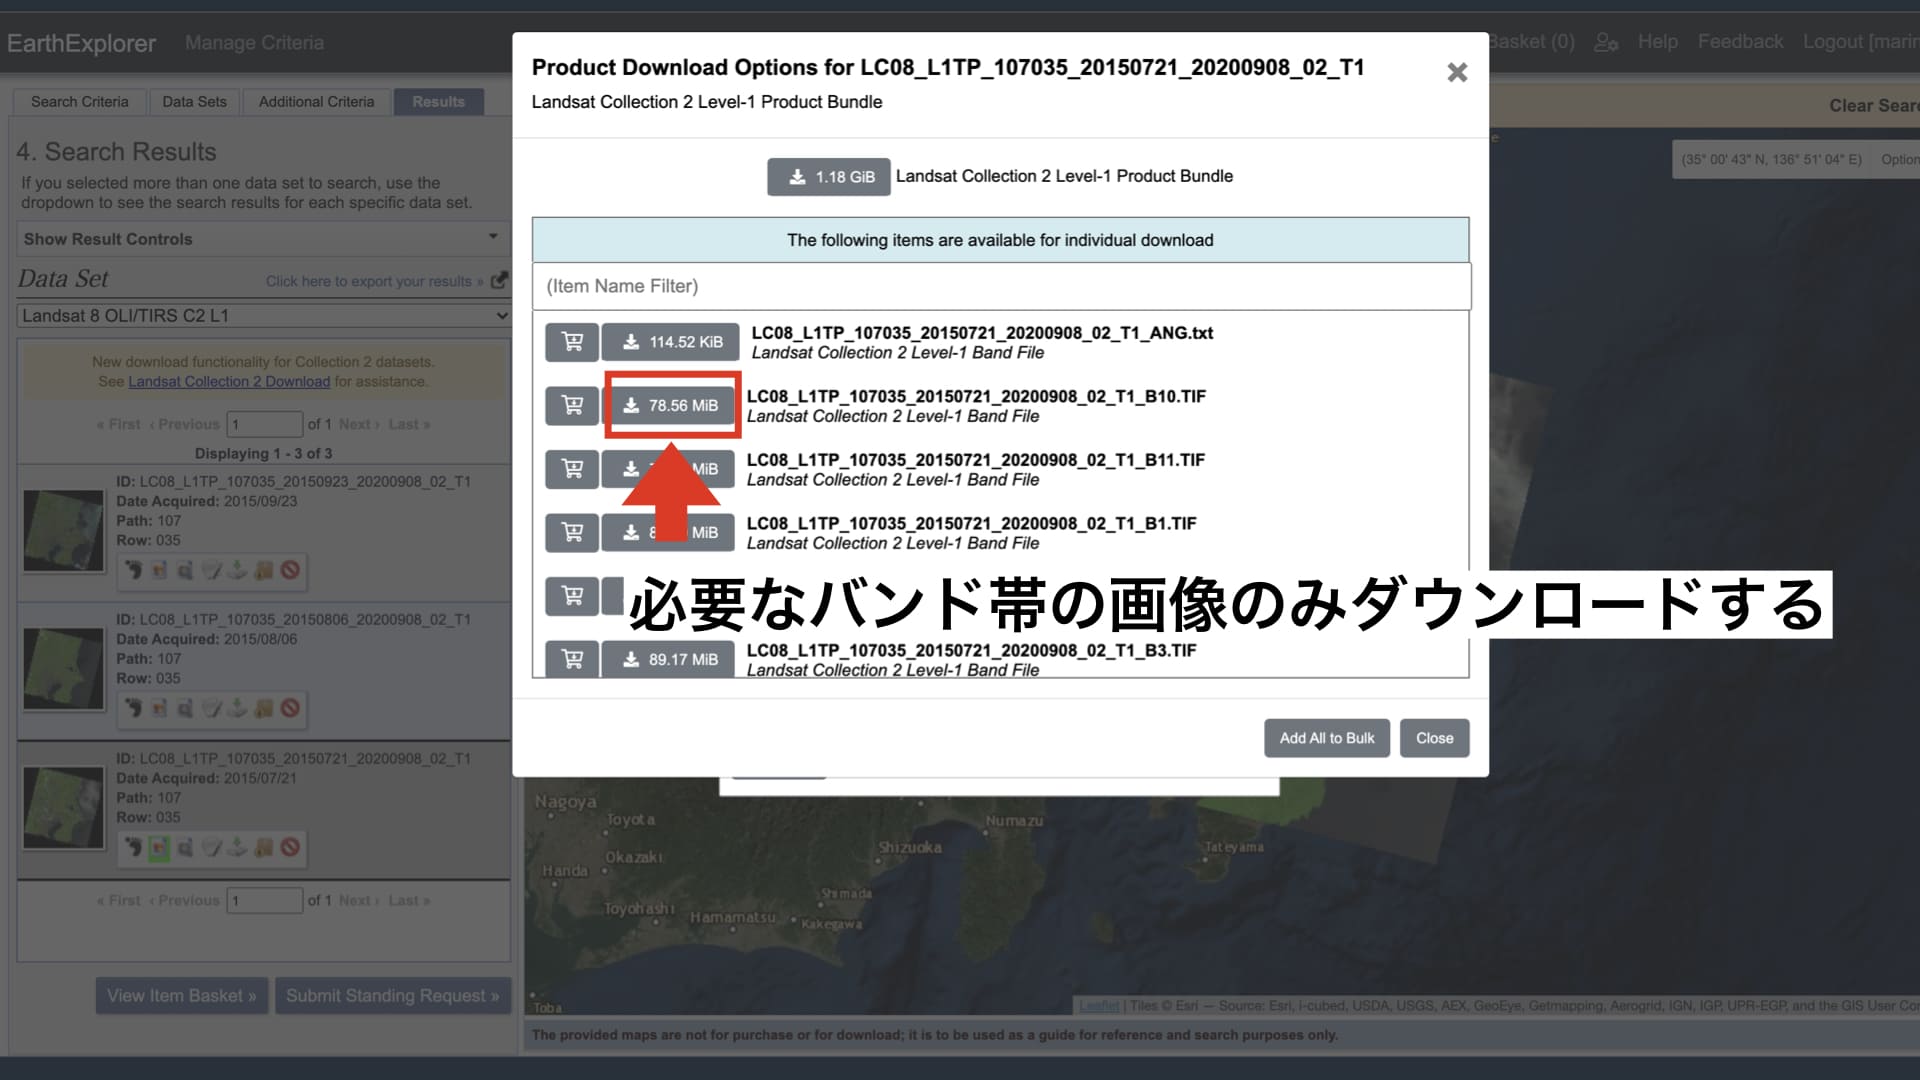Open thumbnail of the 20150806 scene
This screenshot has height=1080, width=1920.
63,668
